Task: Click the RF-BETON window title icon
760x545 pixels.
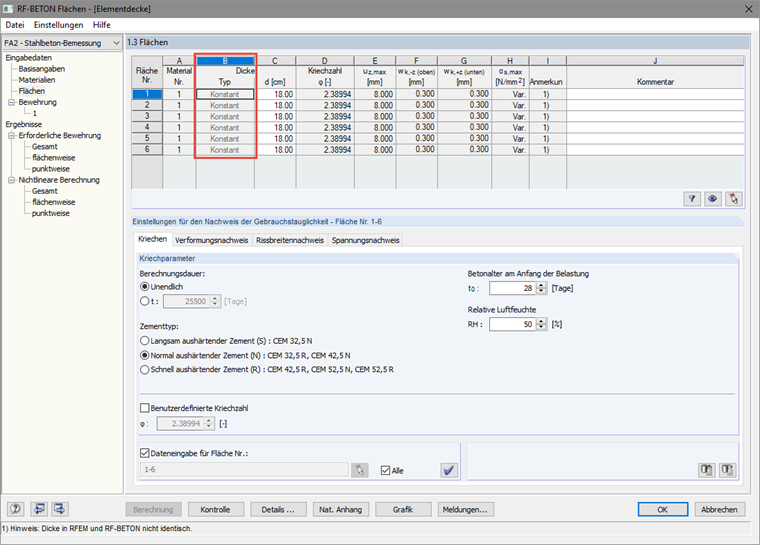Action: 8,9
